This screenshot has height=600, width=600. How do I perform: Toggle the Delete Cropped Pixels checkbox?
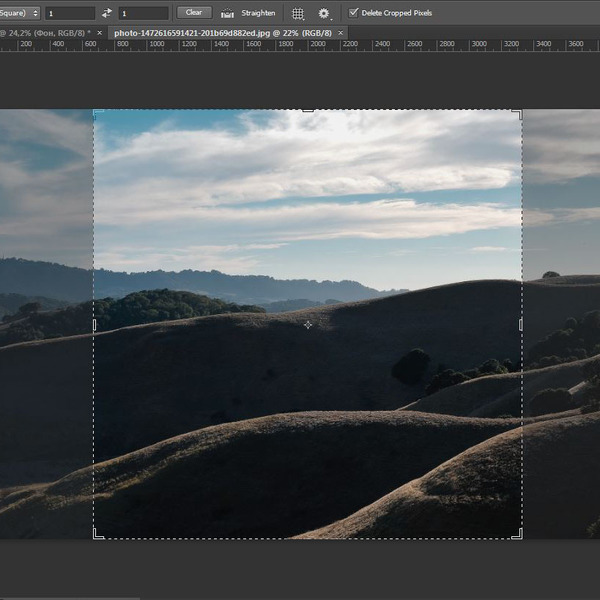click(353, 13)
